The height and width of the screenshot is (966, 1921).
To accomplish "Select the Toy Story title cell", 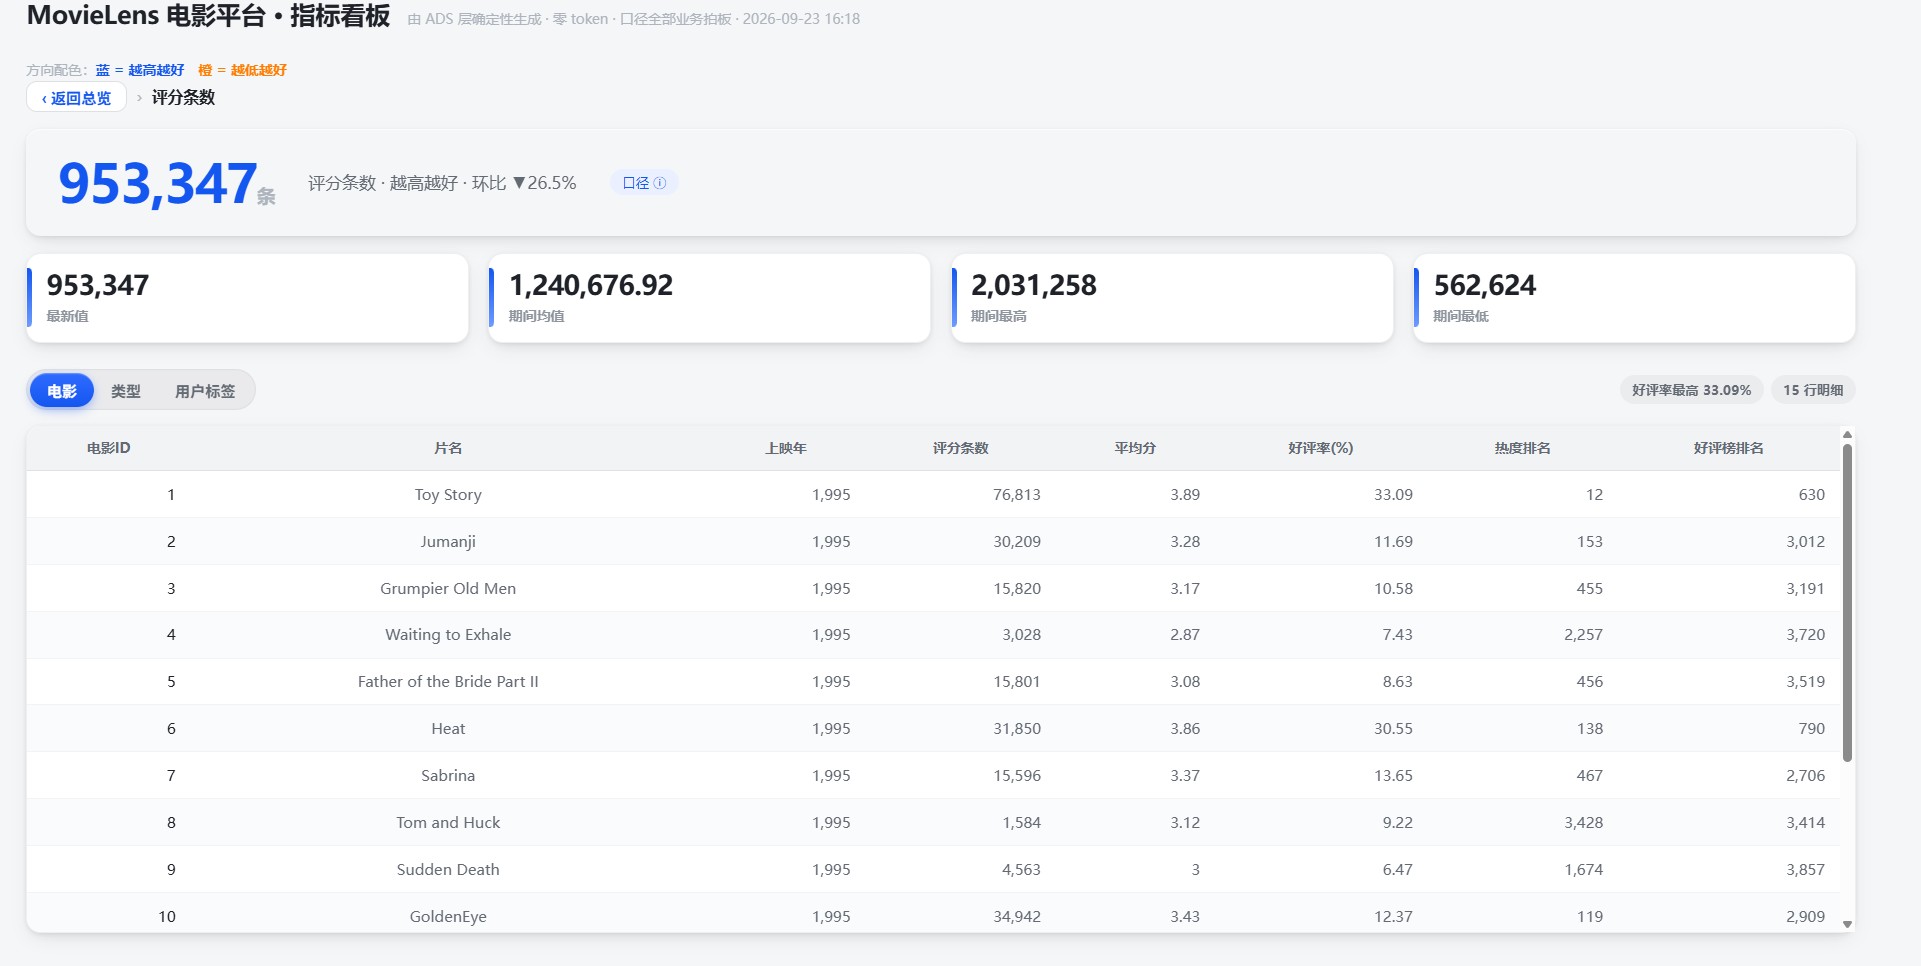I will (448, 495).
